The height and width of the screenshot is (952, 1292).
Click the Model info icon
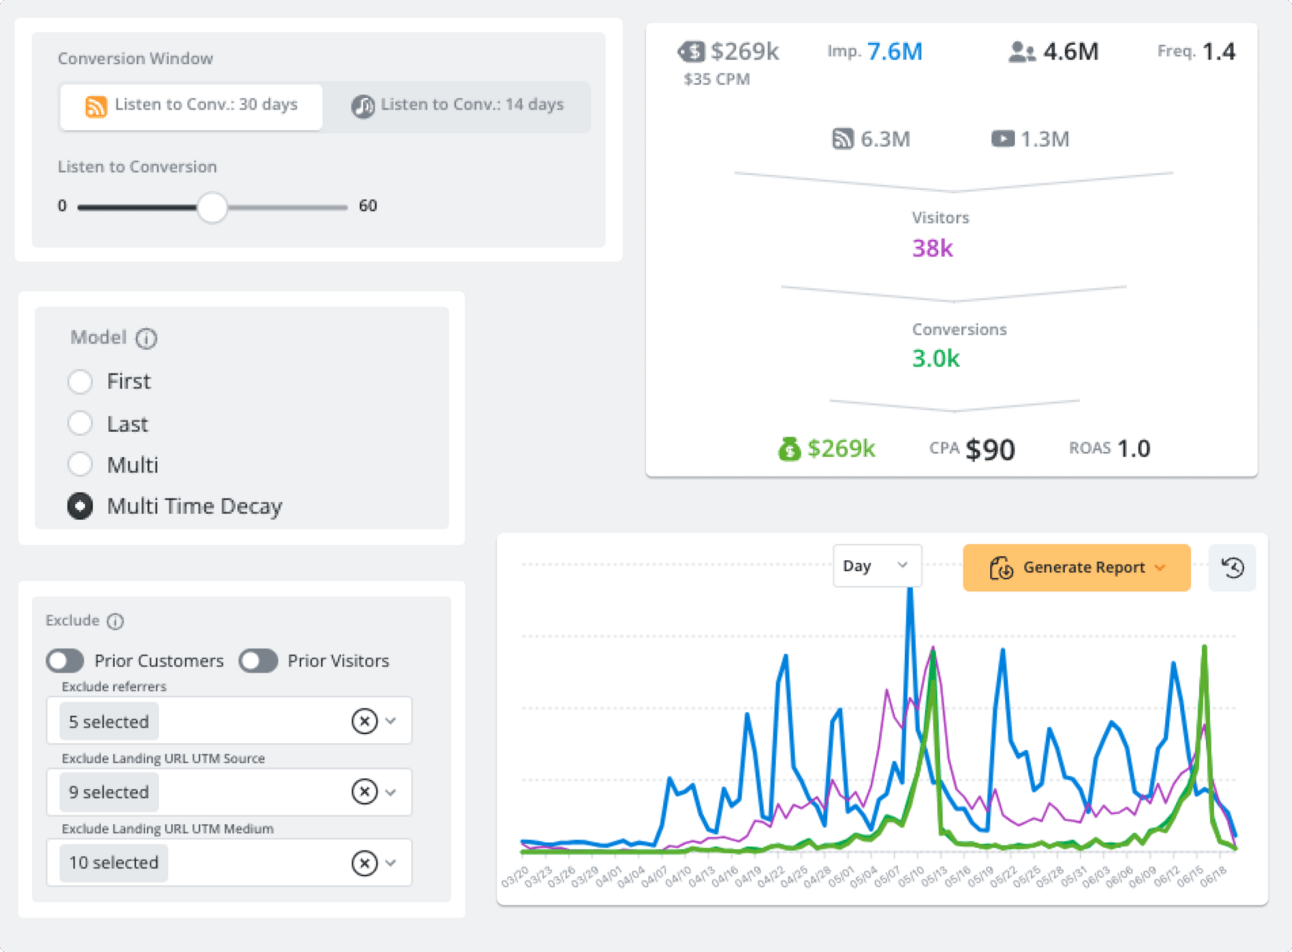(147, 338)
